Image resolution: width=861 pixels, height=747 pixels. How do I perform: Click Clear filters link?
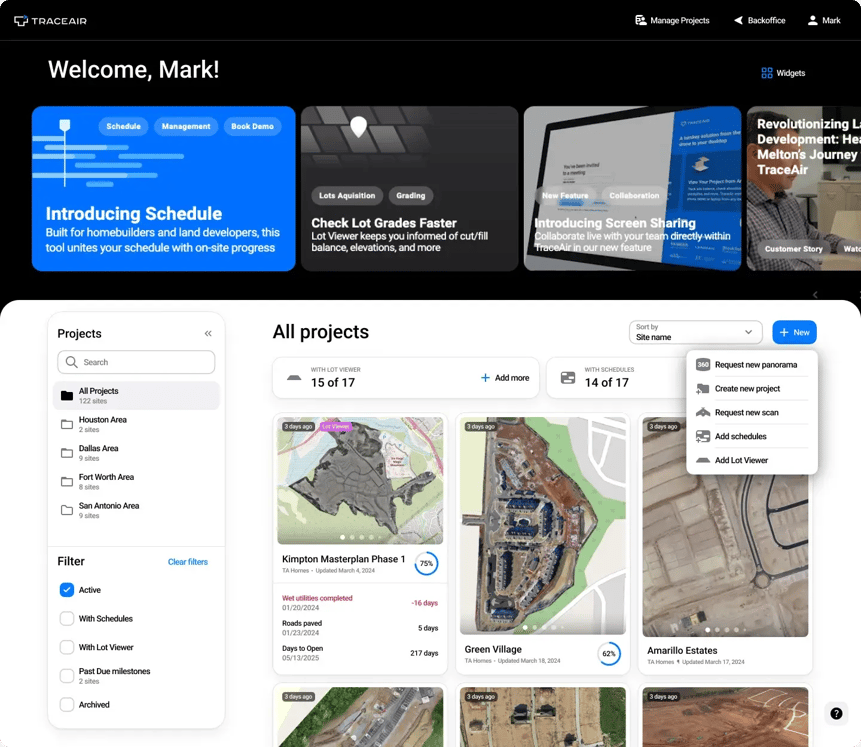[188, 561]
